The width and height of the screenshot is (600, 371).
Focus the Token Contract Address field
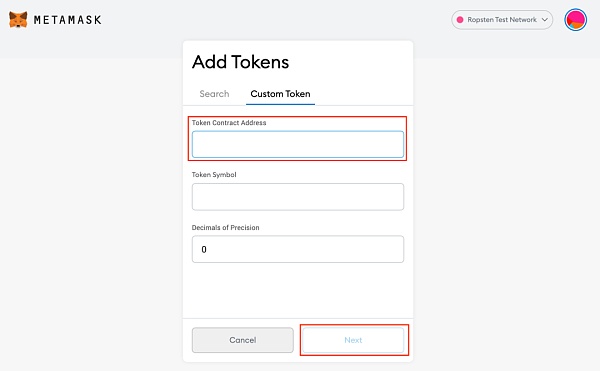pos(298,144)
